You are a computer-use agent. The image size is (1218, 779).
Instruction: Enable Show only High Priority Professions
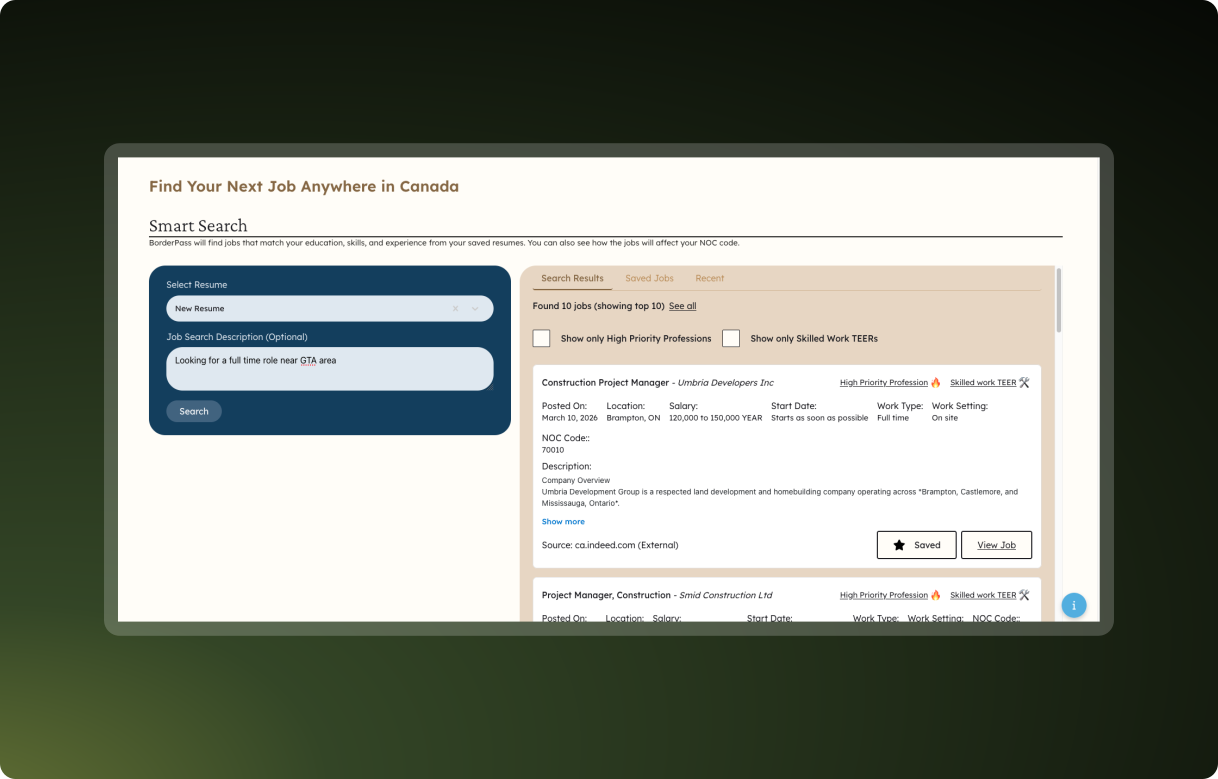pos(541,338)
